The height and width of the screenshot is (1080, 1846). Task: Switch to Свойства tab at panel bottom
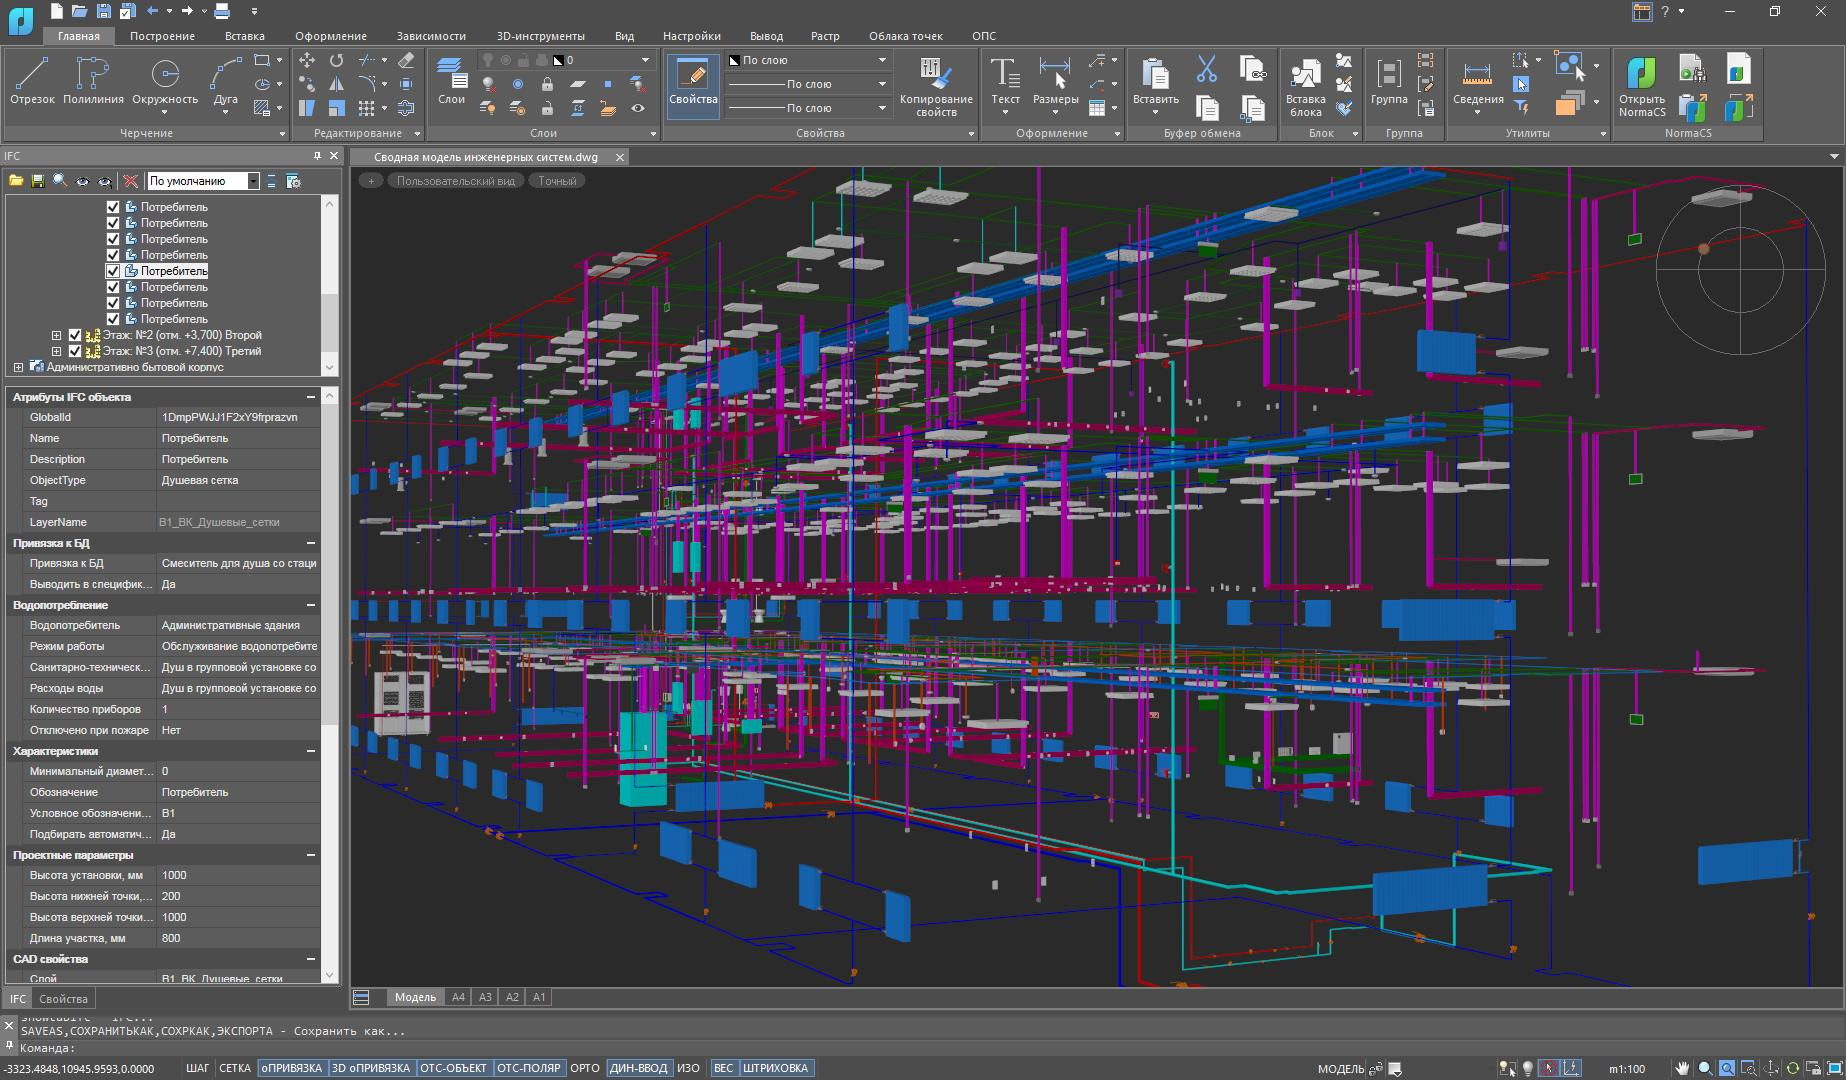63,999
